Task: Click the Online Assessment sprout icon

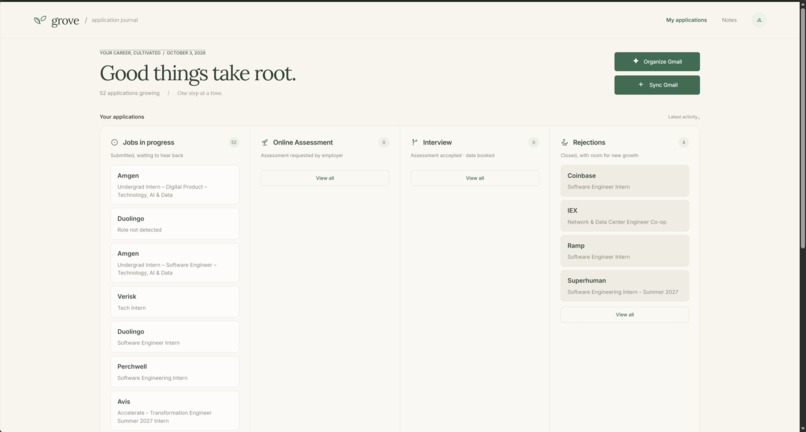Action: [265, 142]
